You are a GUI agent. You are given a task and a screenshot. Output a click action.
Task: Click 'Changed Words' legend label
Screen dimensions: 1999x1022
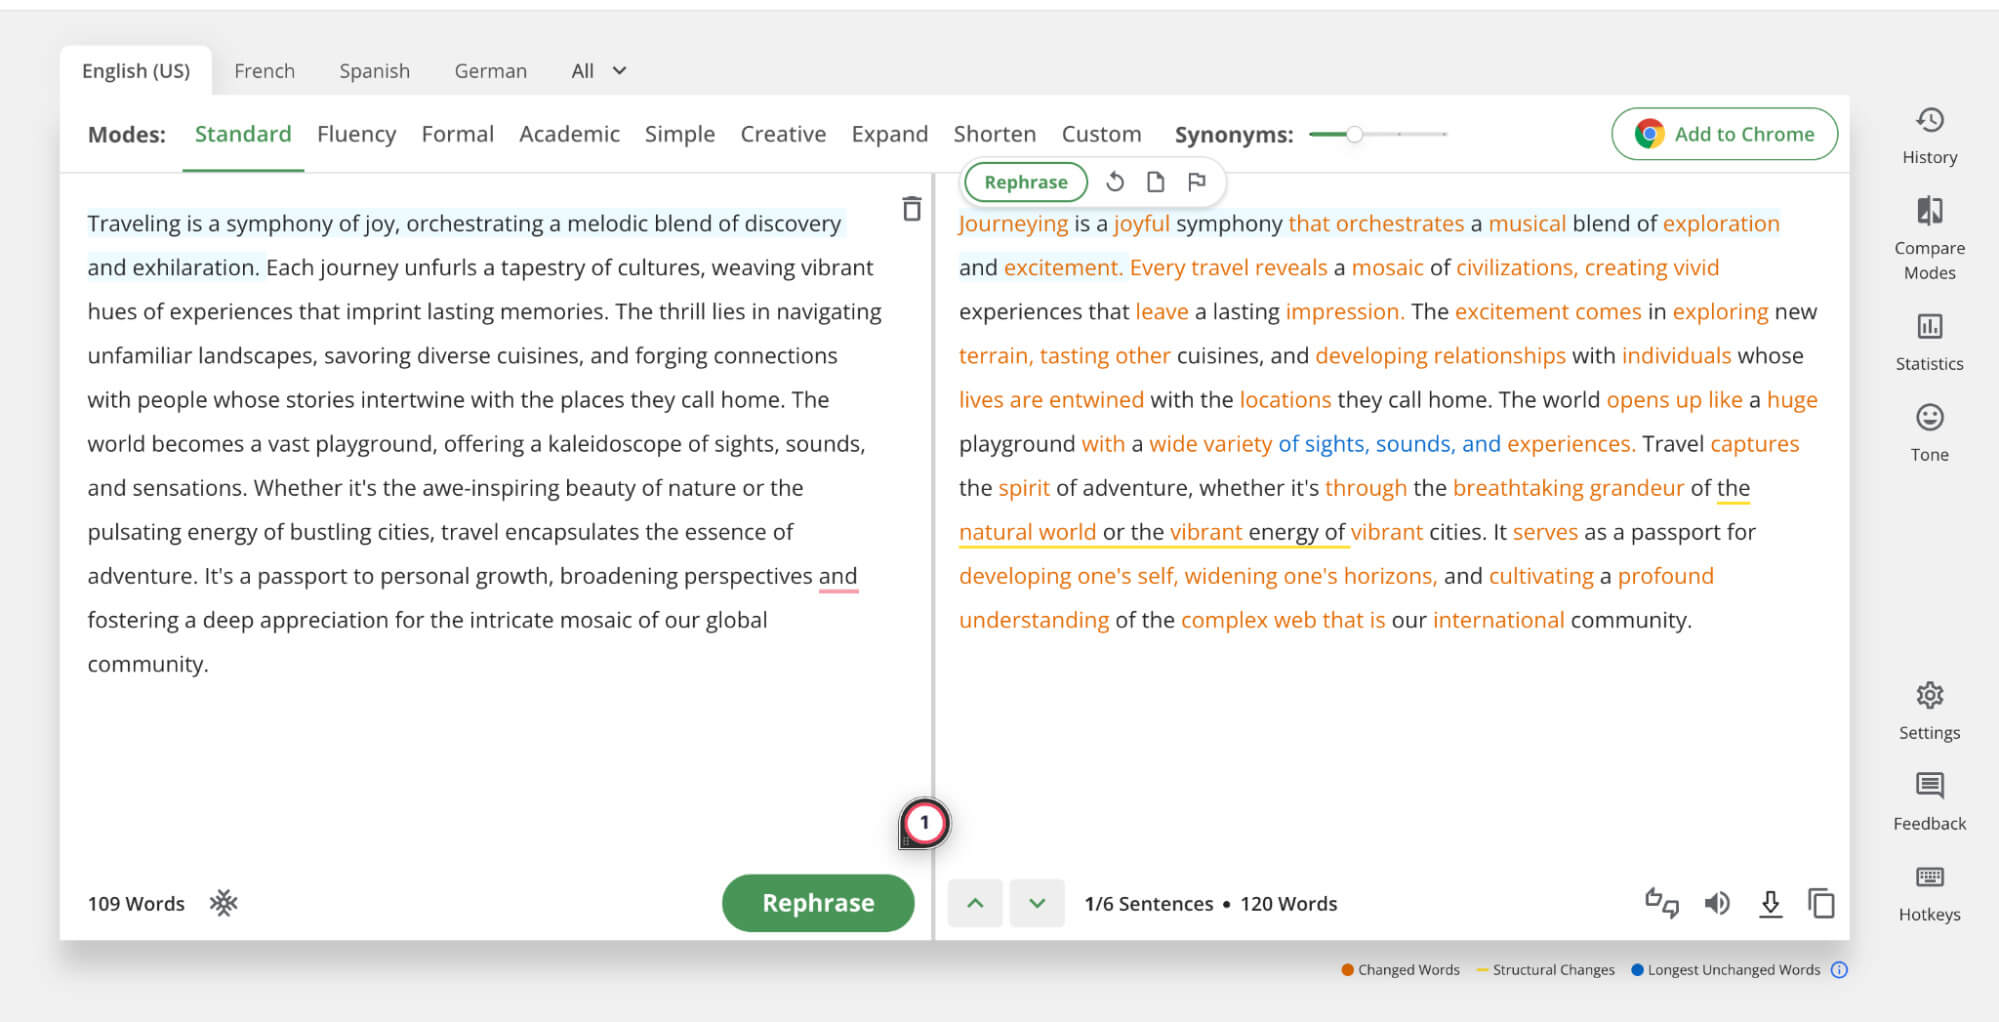[1408, 969]
